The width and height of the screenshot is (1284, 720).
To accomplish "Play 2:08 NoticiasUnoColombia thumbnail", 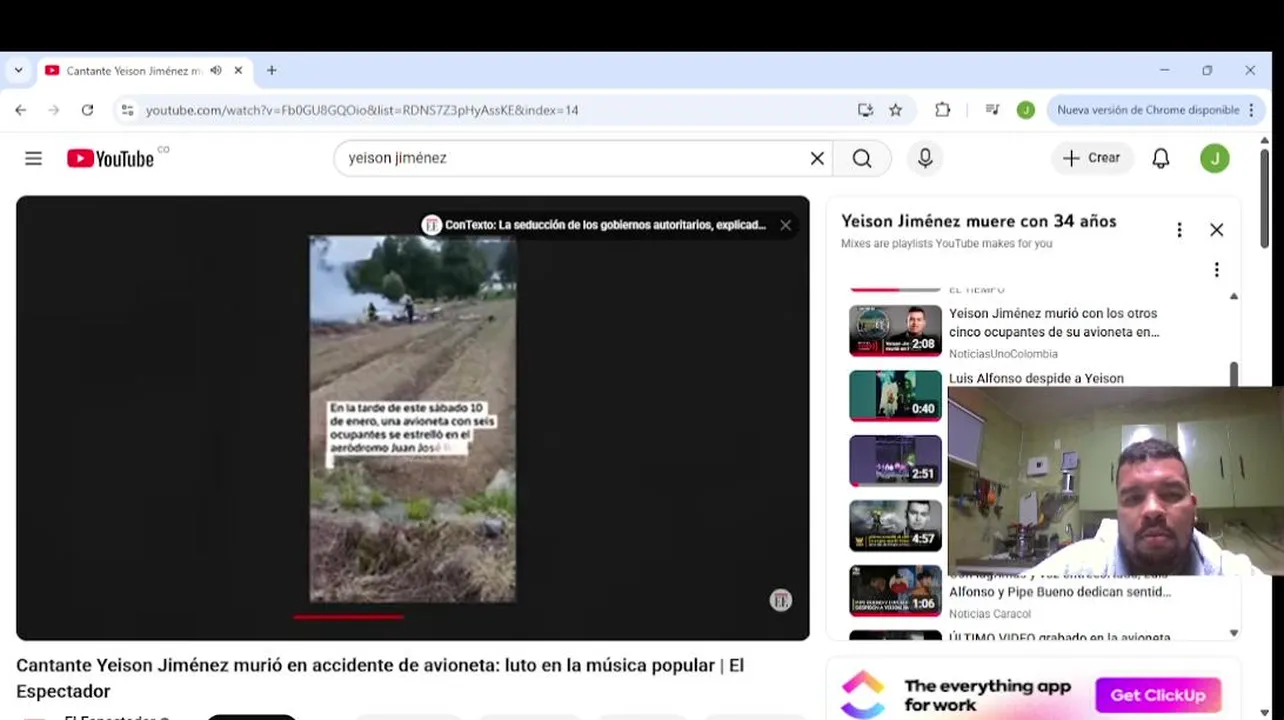I will click(895, 330).
